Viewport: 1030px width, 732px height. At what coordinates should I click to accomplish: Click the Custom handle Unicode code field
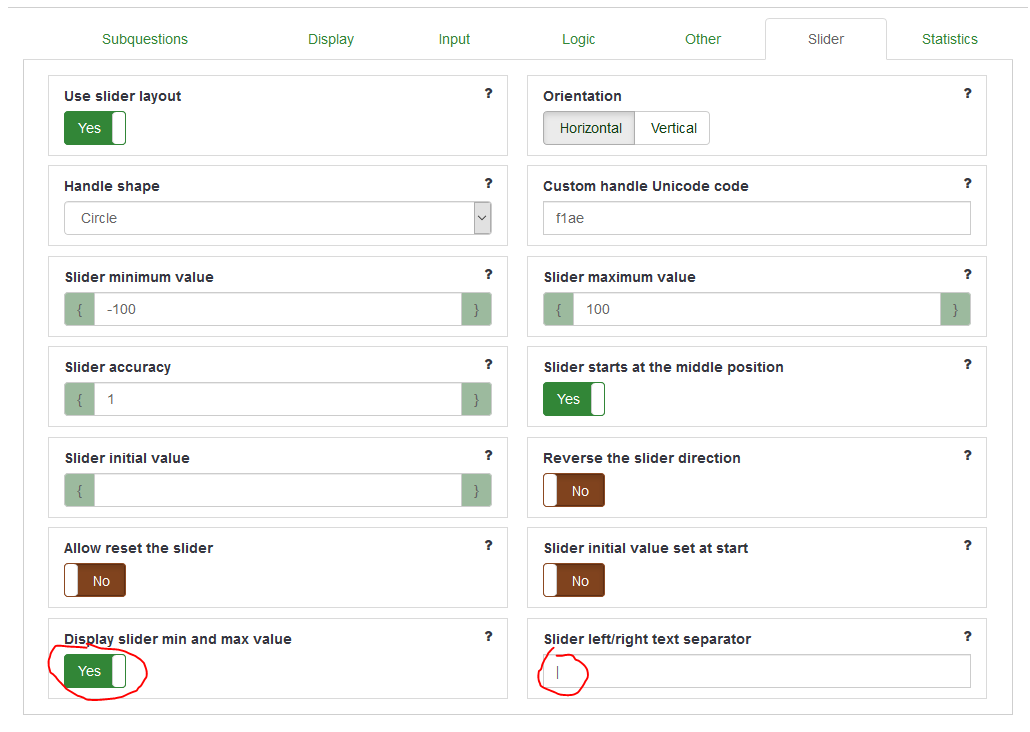point(756,218)
